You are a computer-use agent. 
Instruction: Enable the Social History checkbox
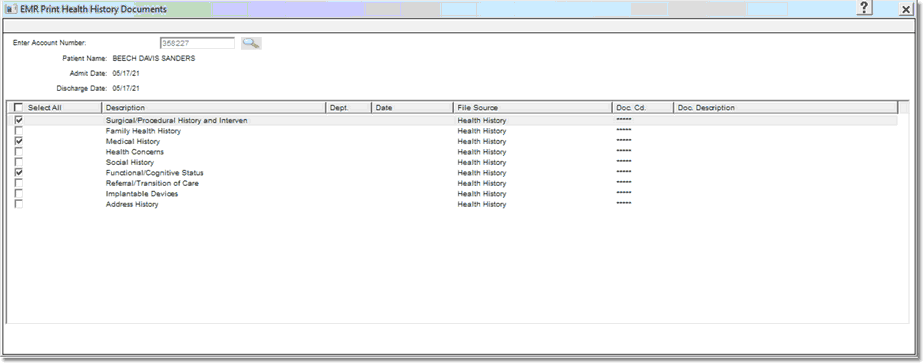pos(19,162)
